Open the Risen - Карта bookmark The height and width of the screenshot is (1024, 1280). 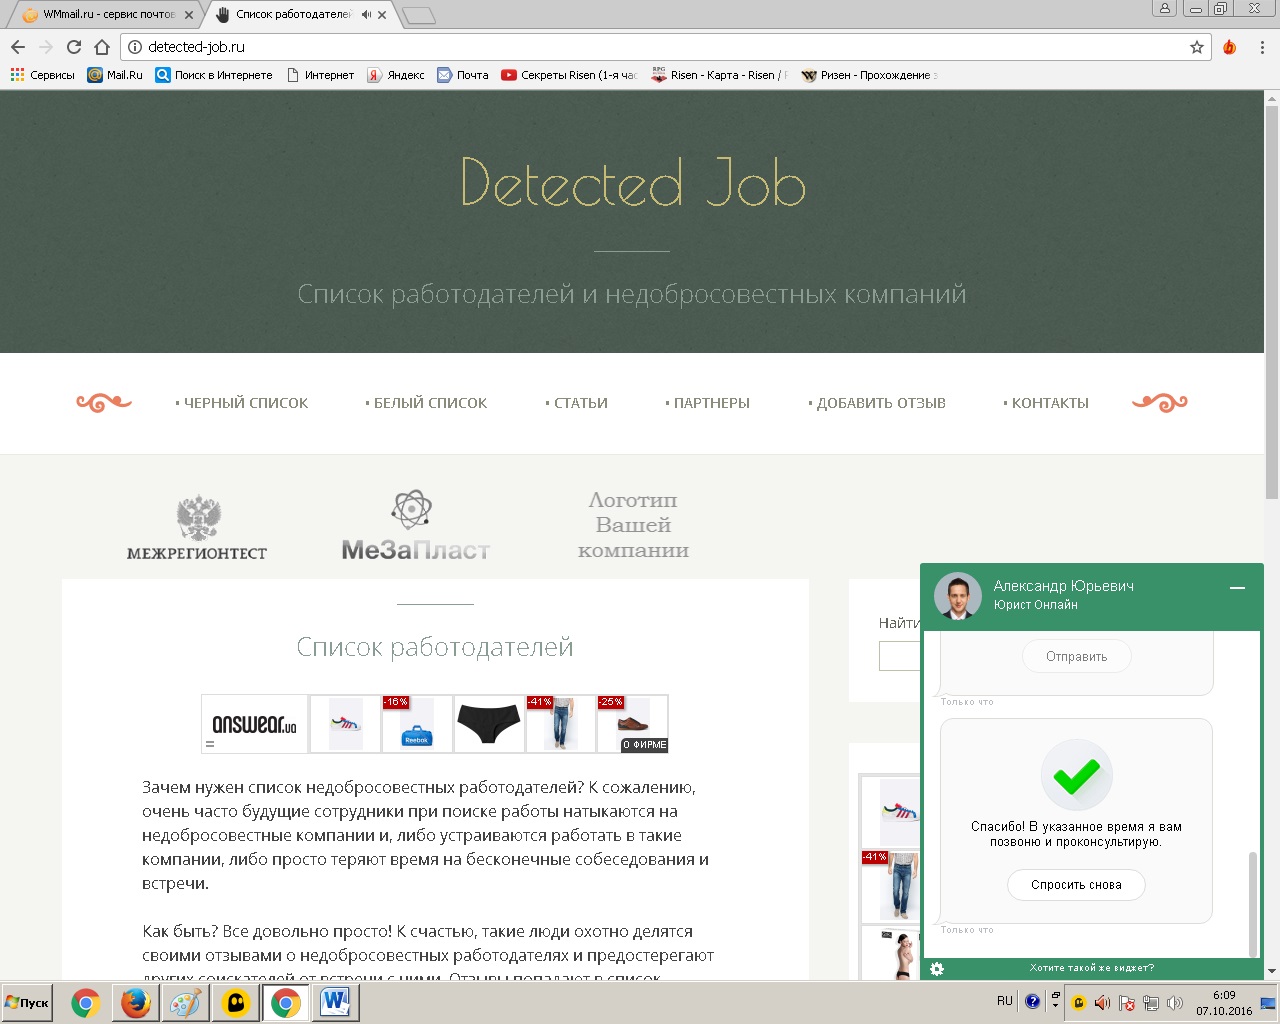tap(719, 75)
